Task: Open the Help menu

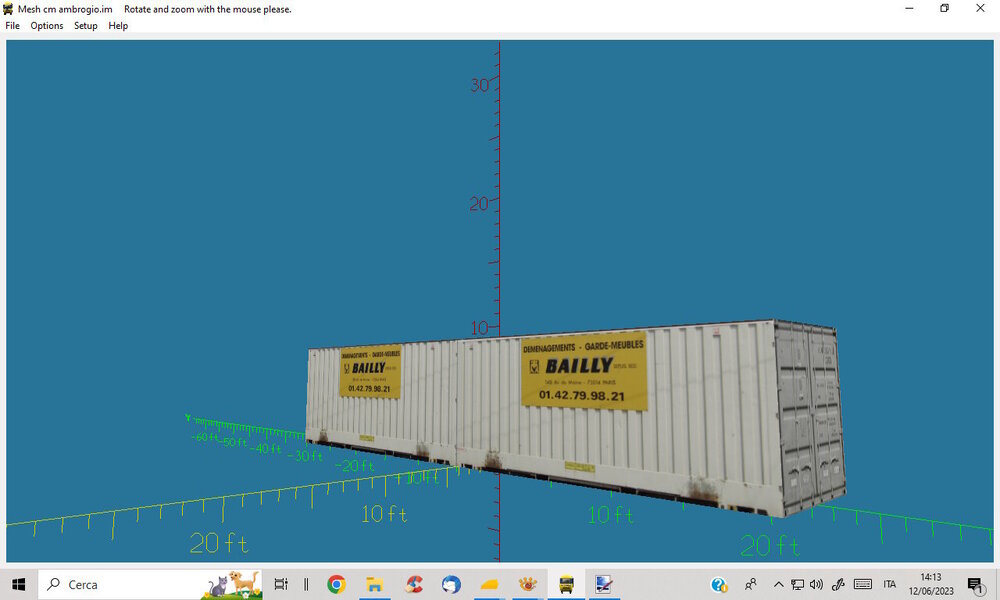Action: click(x=118, y=26)
